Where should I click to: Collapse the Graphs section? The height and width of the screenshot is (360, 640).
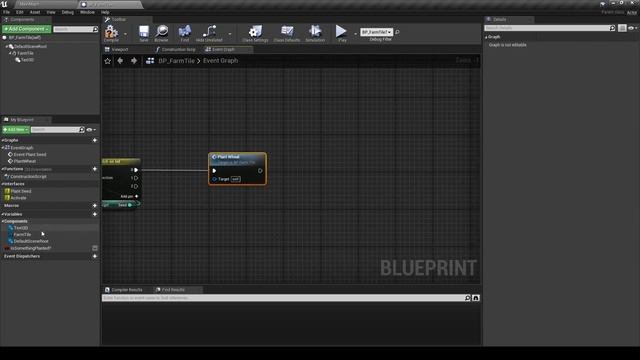[2, 140]
